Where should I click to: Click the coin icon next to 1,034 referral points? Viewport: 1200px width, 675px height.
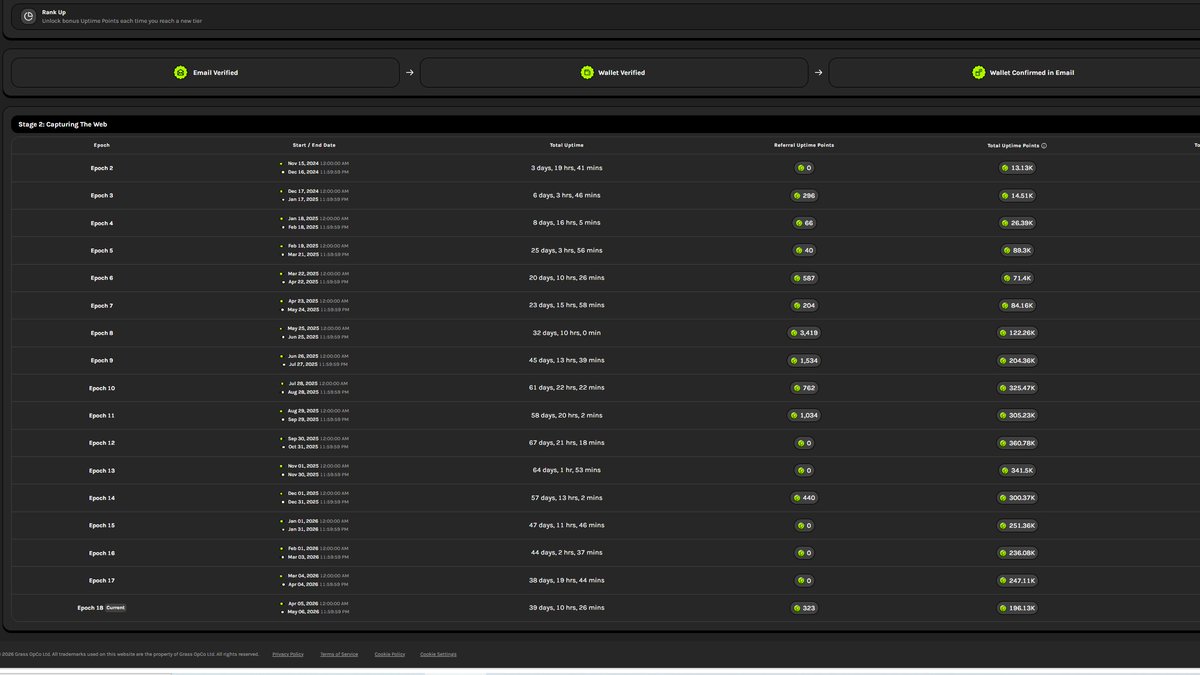pos(795,415)
